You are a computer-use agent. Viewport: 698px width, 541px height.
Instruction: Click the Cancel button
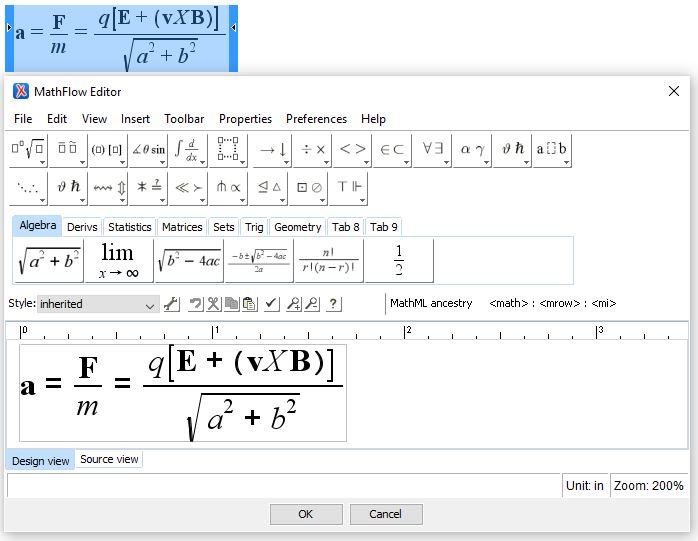tap(386, 514)
